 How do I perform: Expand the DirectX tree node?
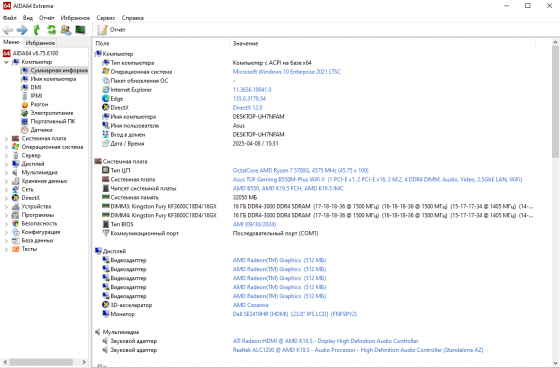pyautogui.click(x=6, y=198)
